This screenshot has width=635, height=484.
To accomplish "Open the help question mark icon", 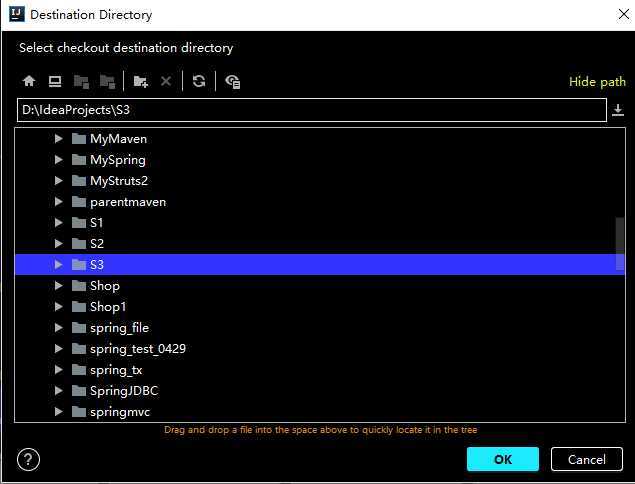I will 28,459.
